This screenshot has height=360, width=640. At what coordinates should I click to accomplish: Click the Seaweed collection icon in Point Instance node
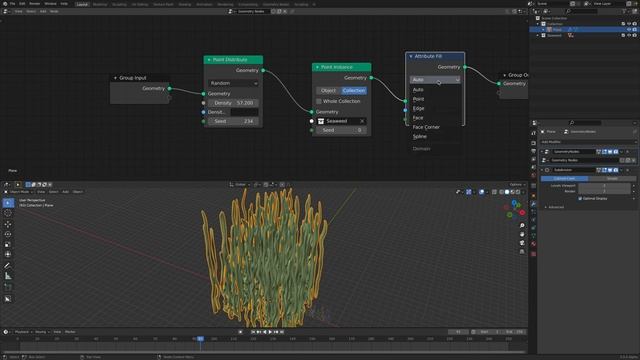click(x=321, y=121)
